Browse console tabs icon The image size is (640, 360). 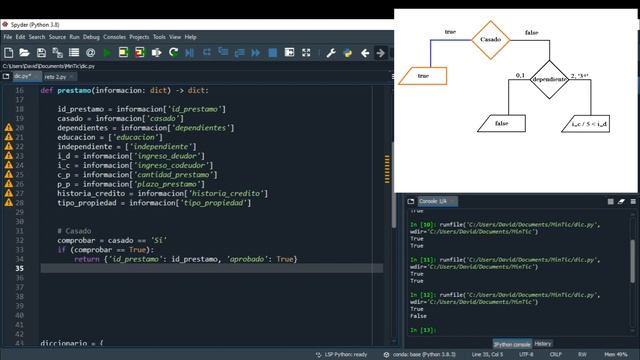click(x=411, y=201)
